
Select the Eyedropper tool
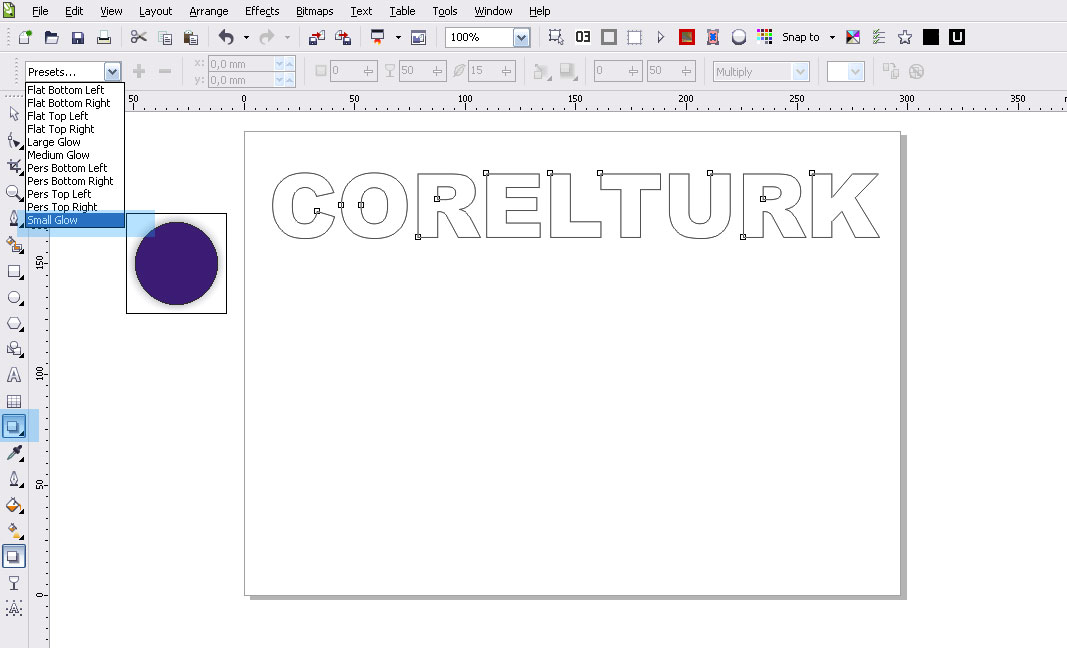point(14,453)
